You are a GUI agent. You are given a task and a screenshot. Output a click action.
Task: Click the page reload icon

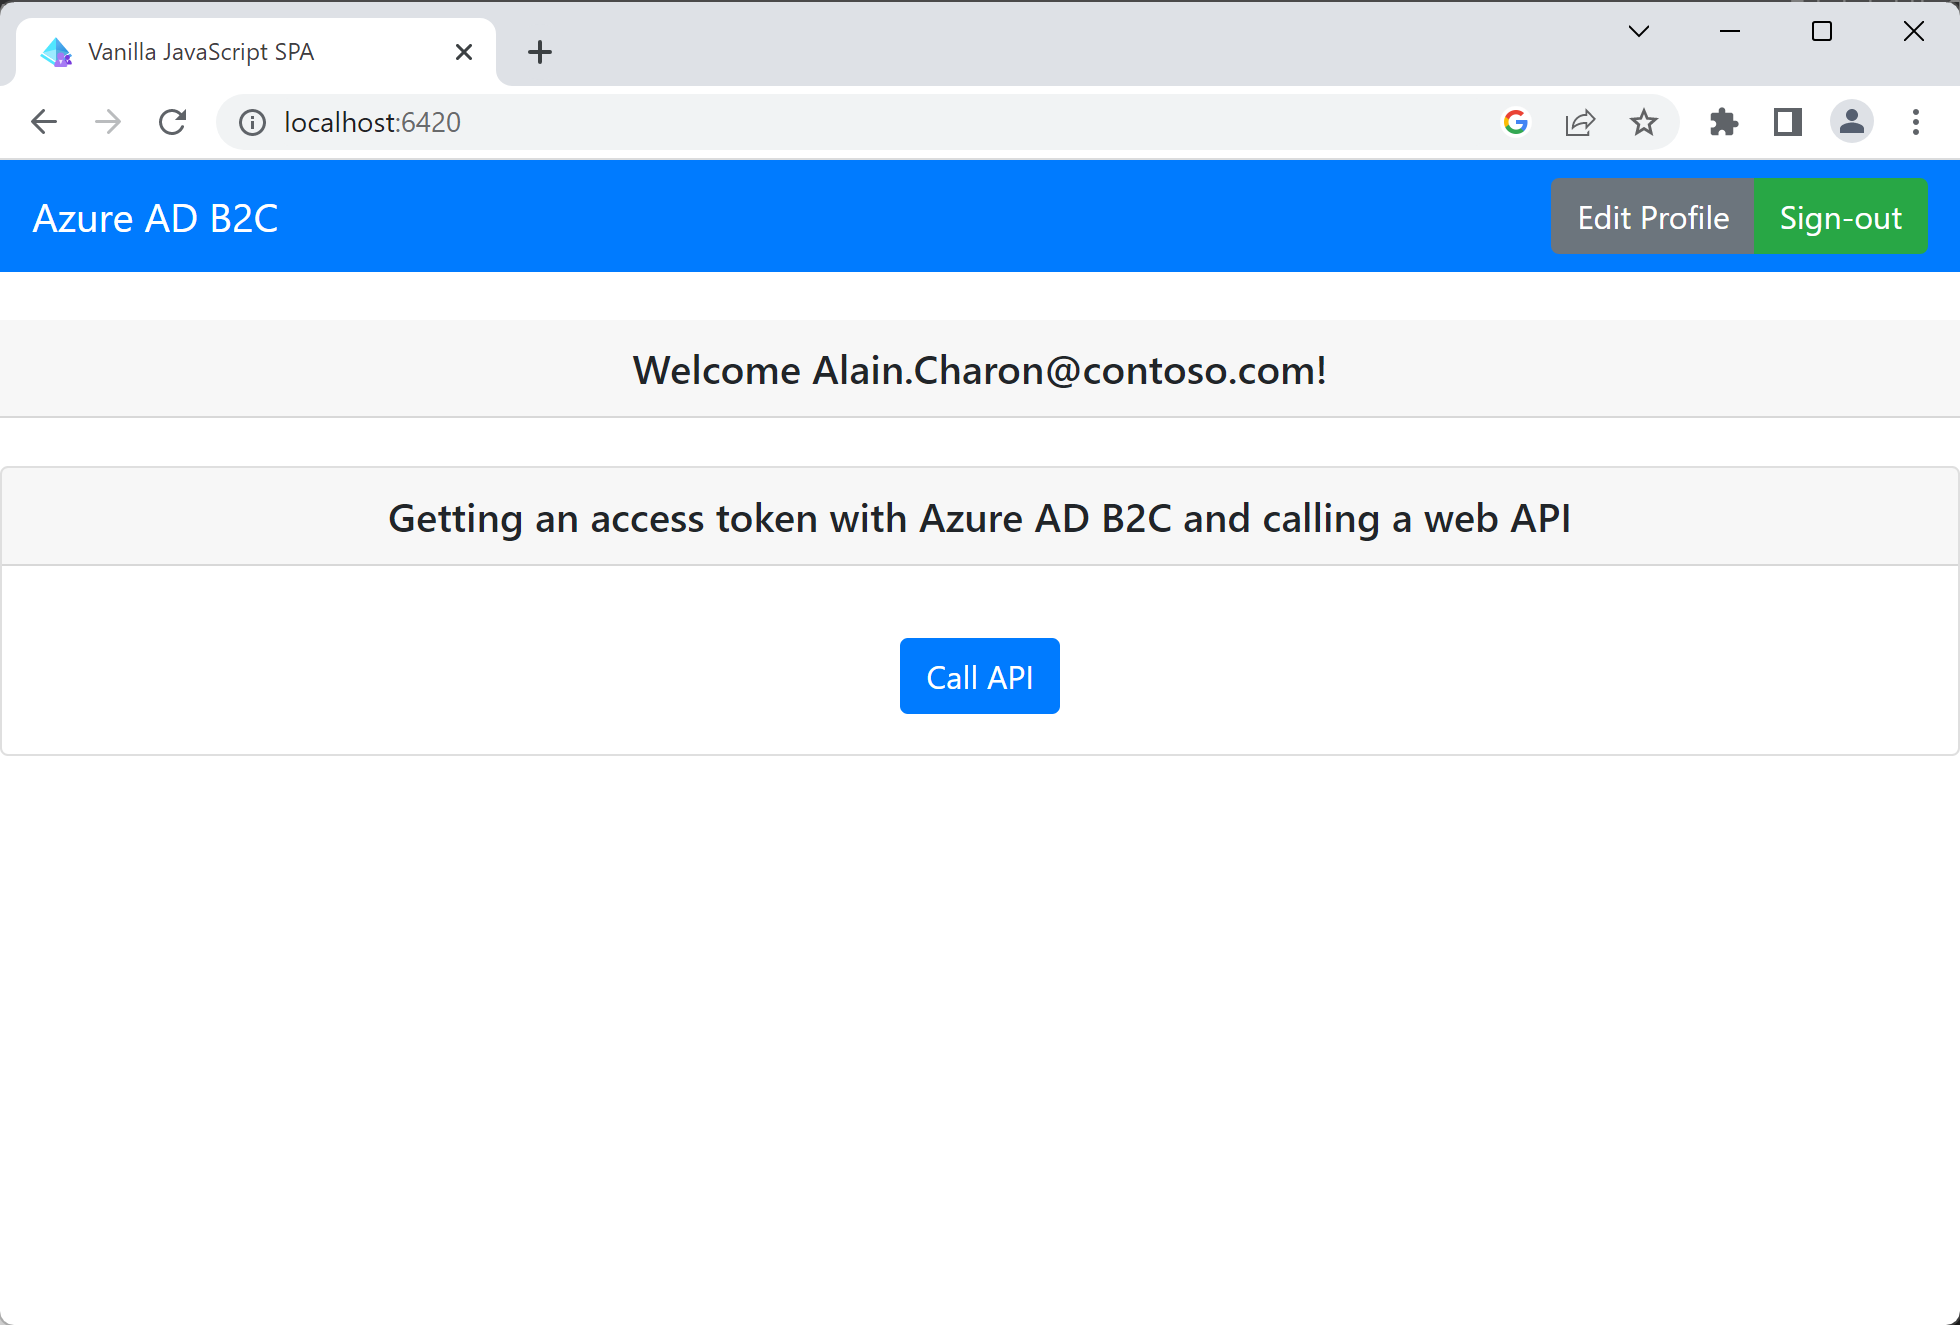pyautogui.click(x=174, y=123)
